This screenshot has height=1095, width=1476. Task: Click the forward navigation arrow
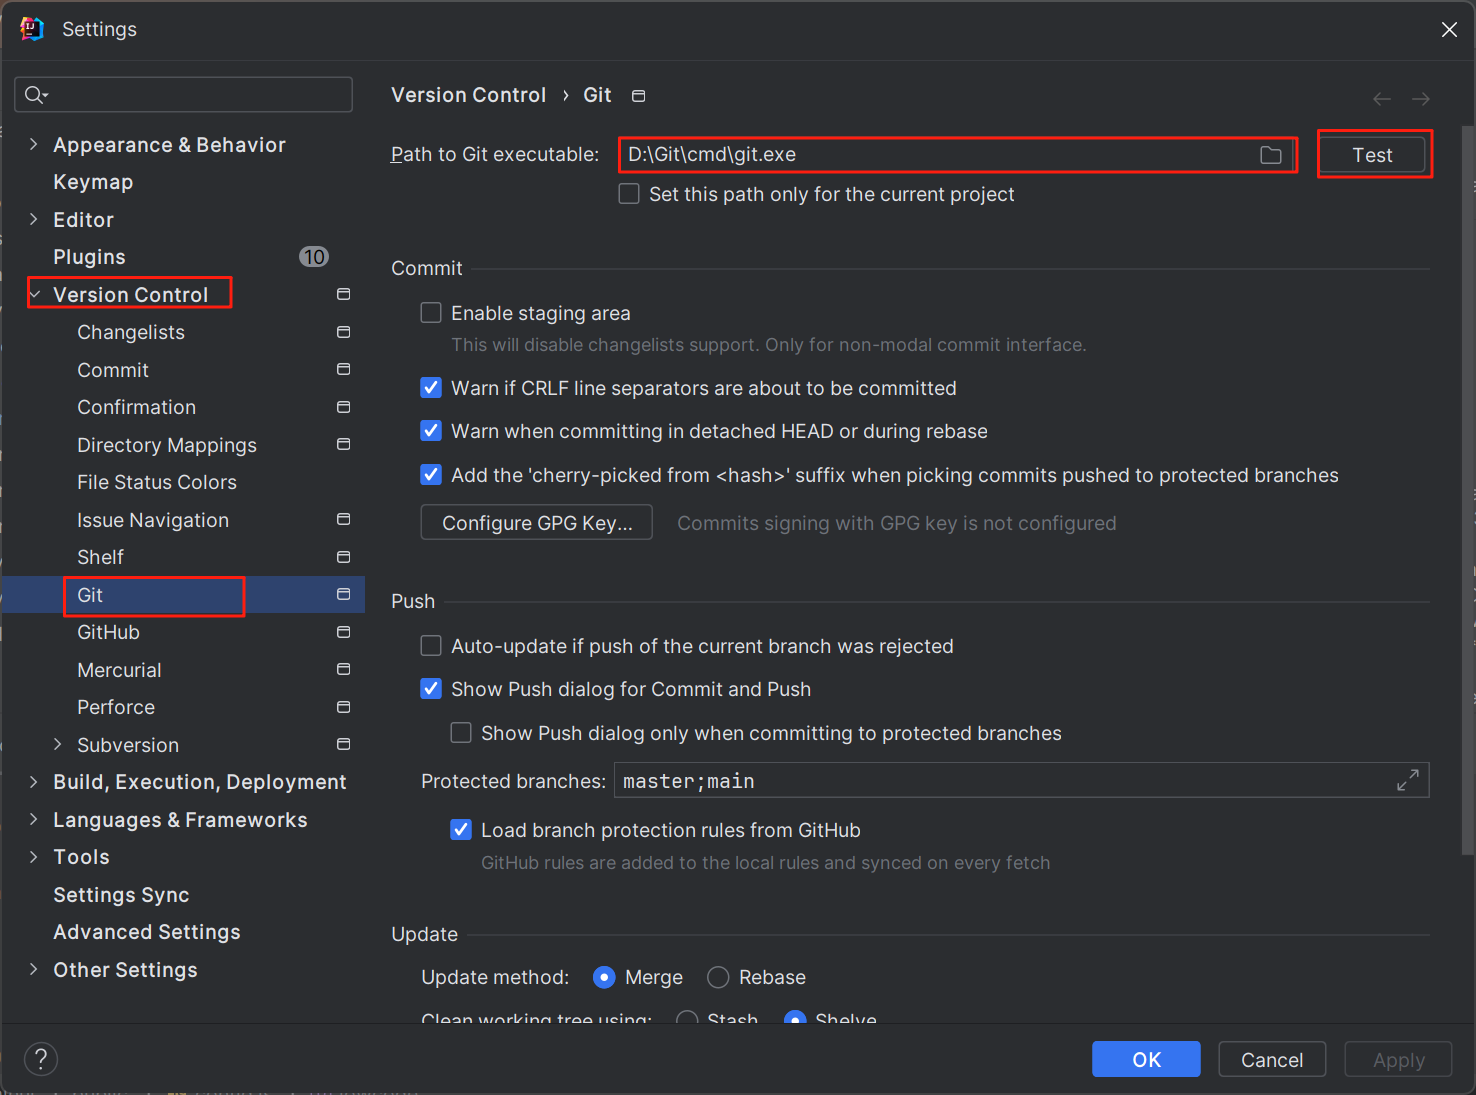coord(1421,99)
